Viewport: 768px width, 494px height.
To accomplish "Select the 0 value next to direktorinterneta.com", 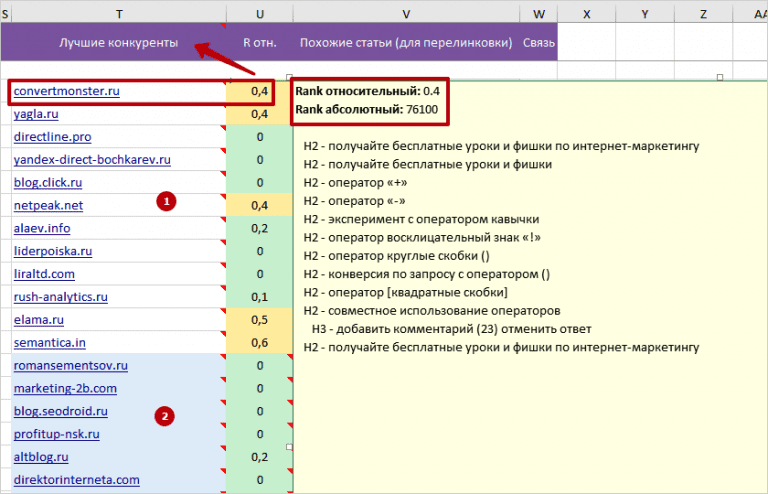I will [260, 480].
